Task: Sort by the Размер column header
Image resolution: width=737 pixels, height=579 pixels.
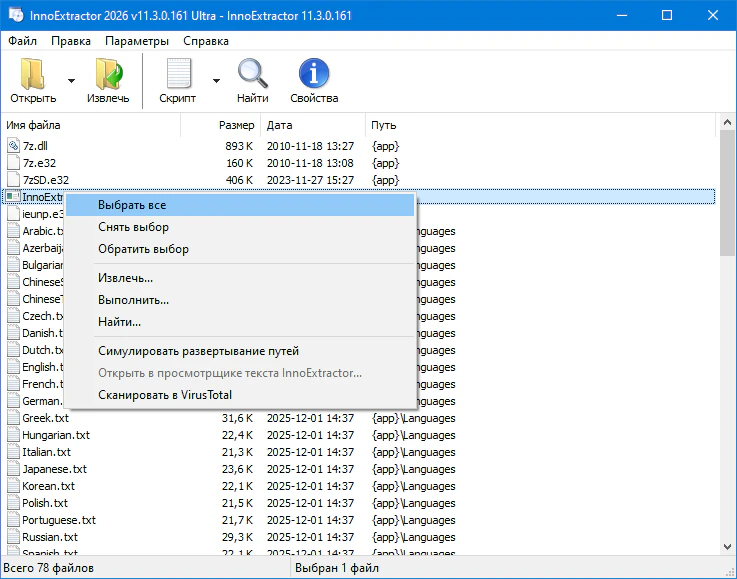Action: coord(237,125)
